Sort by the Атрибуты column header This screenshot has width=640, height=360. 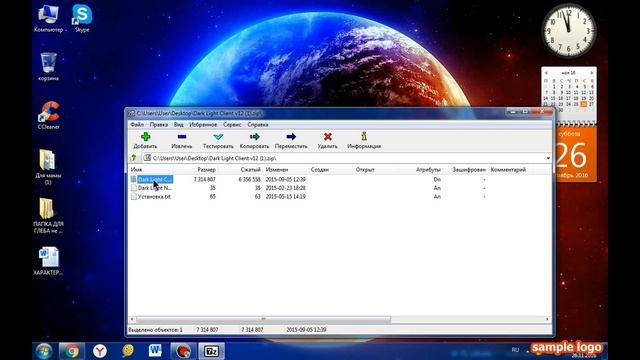point(428,169)
